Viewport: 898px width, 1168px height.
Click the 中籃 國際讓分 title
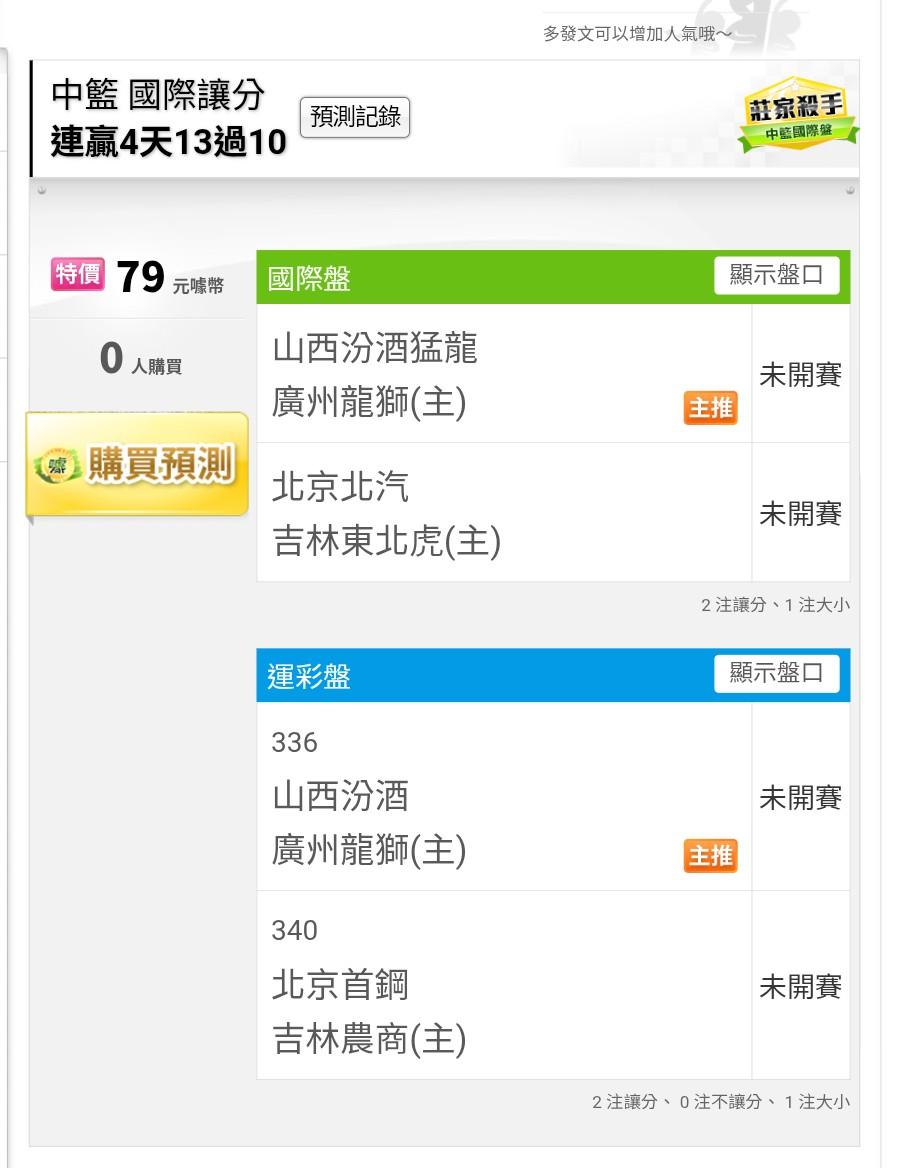tap(158, 94)
